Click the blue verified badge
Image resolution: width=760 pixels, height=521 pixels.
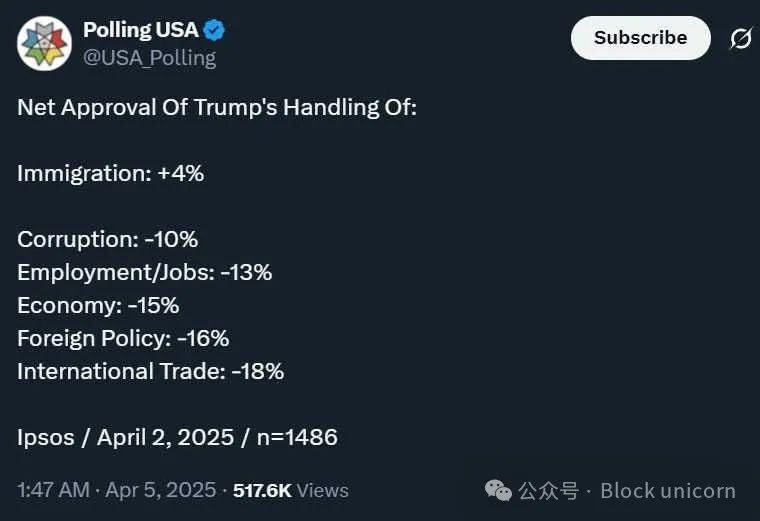coord(215,31)
